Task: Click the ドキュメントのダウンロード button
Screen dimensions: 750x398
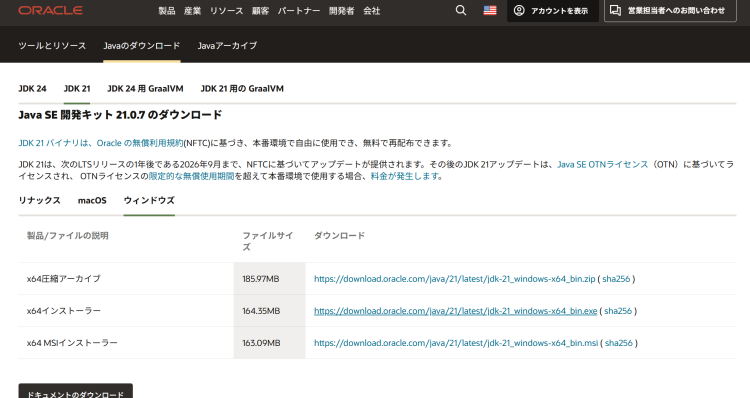Action: click(76, 392)
